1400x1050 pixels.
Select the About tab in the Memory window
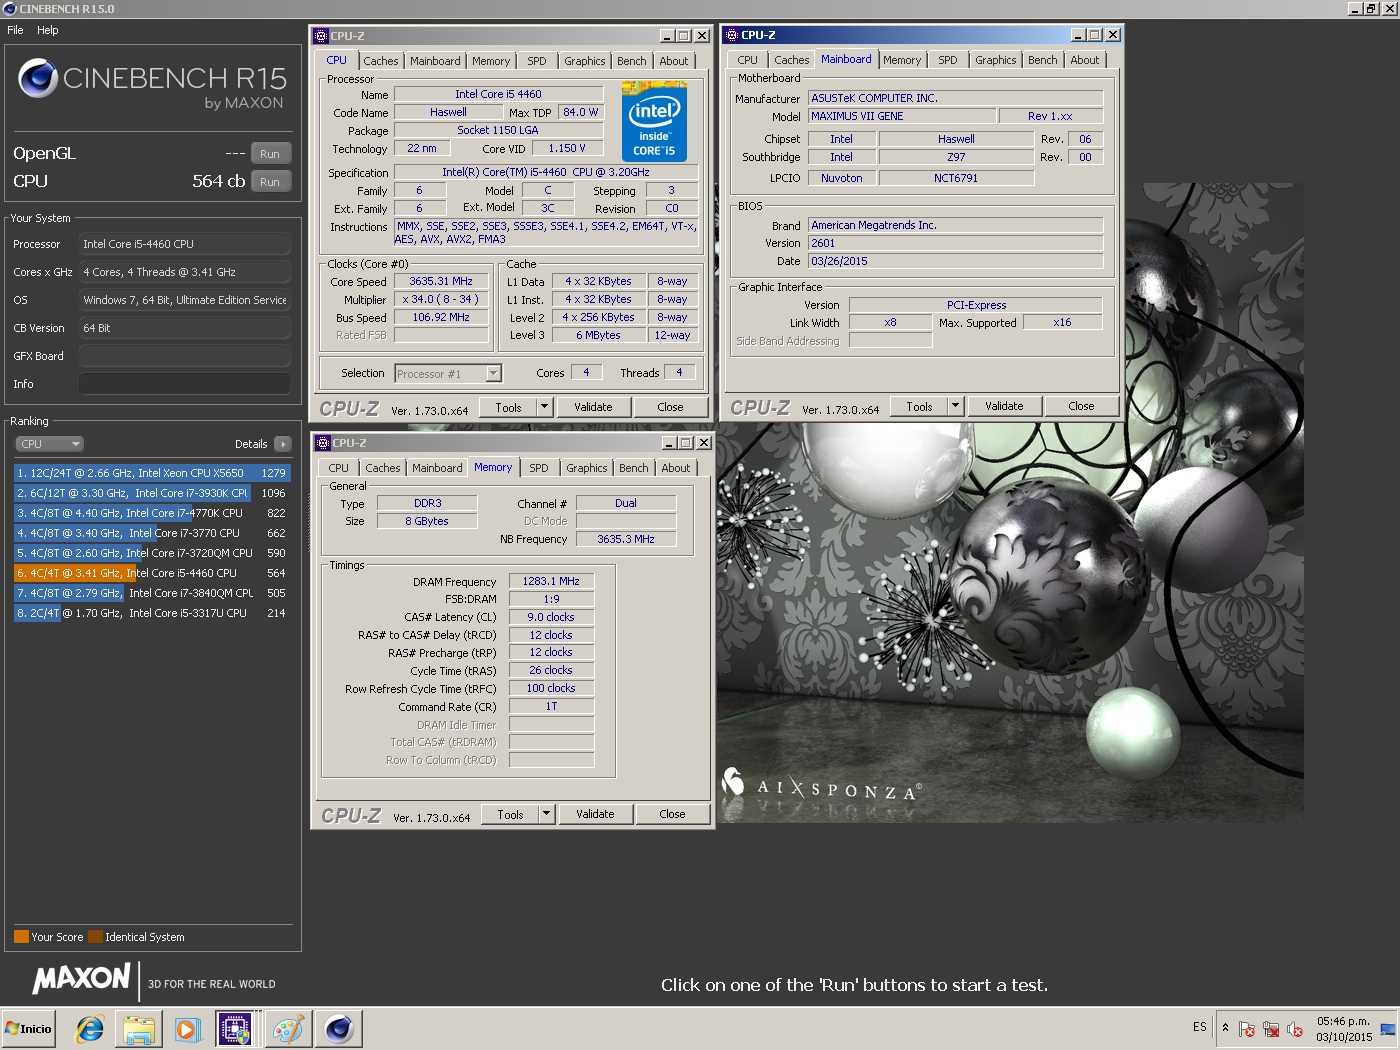point(676,468)
